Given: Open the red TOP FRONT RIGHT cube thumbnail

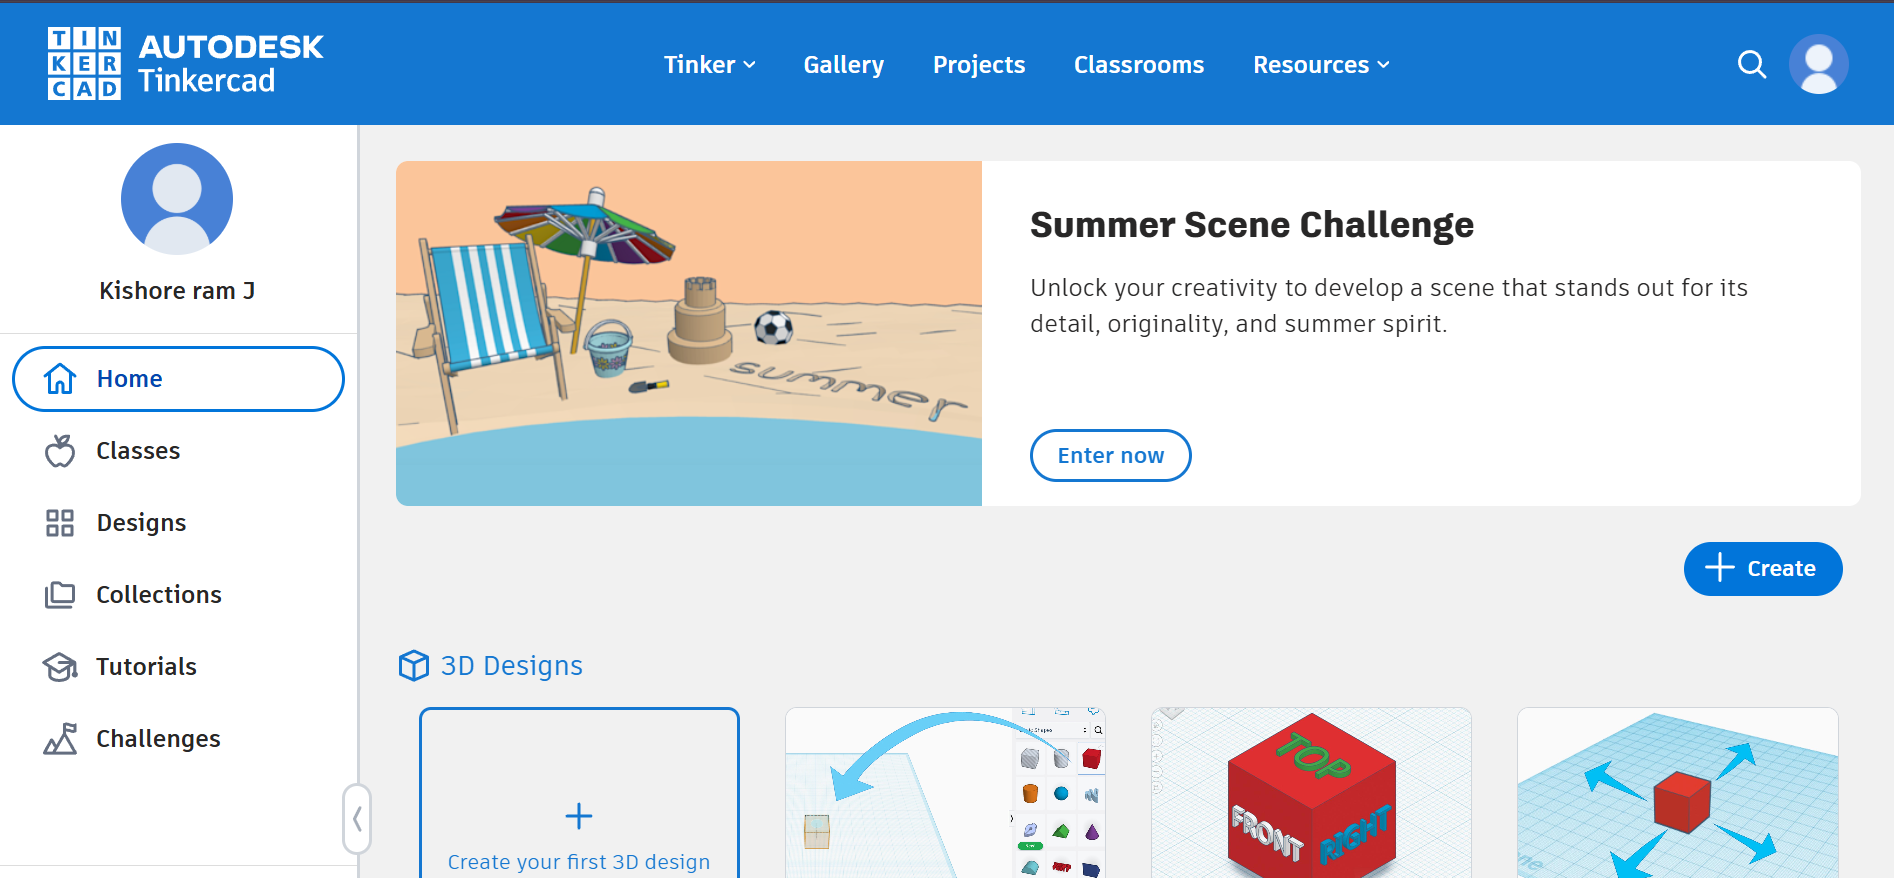Looking at the screenshot, I should (1311, 795).
